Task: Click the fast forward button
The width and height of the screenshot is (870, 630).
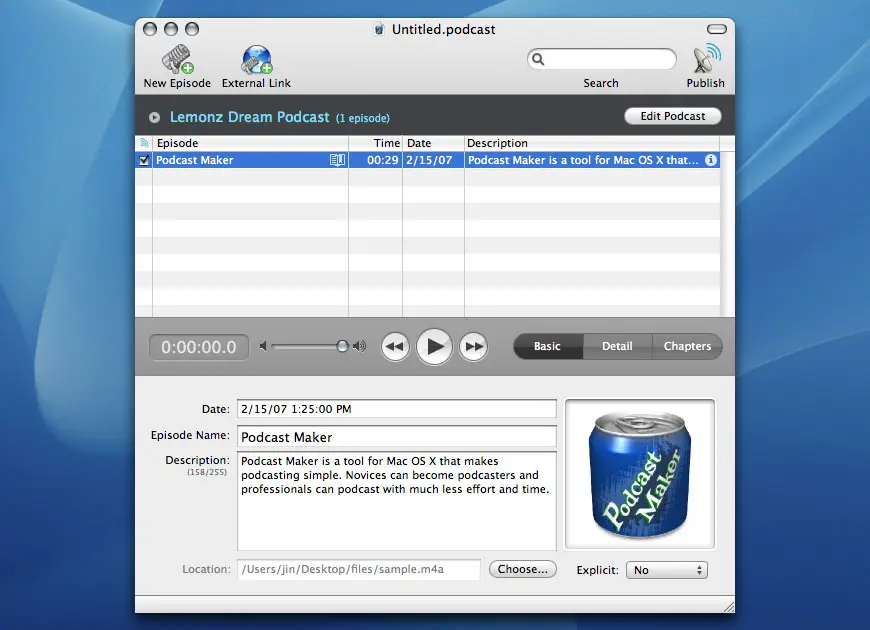Action: pyautogui.click(x=473, y=346)
